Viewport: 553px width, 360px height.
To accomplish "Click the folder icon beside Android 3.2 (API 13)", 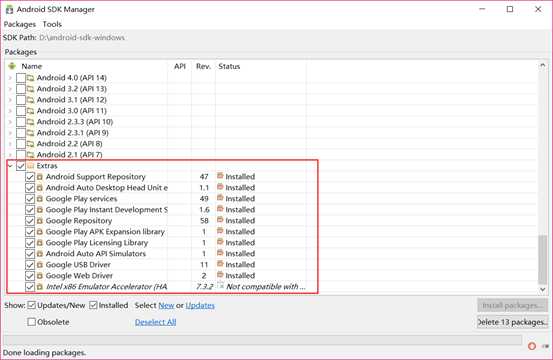I will (31, 89).
